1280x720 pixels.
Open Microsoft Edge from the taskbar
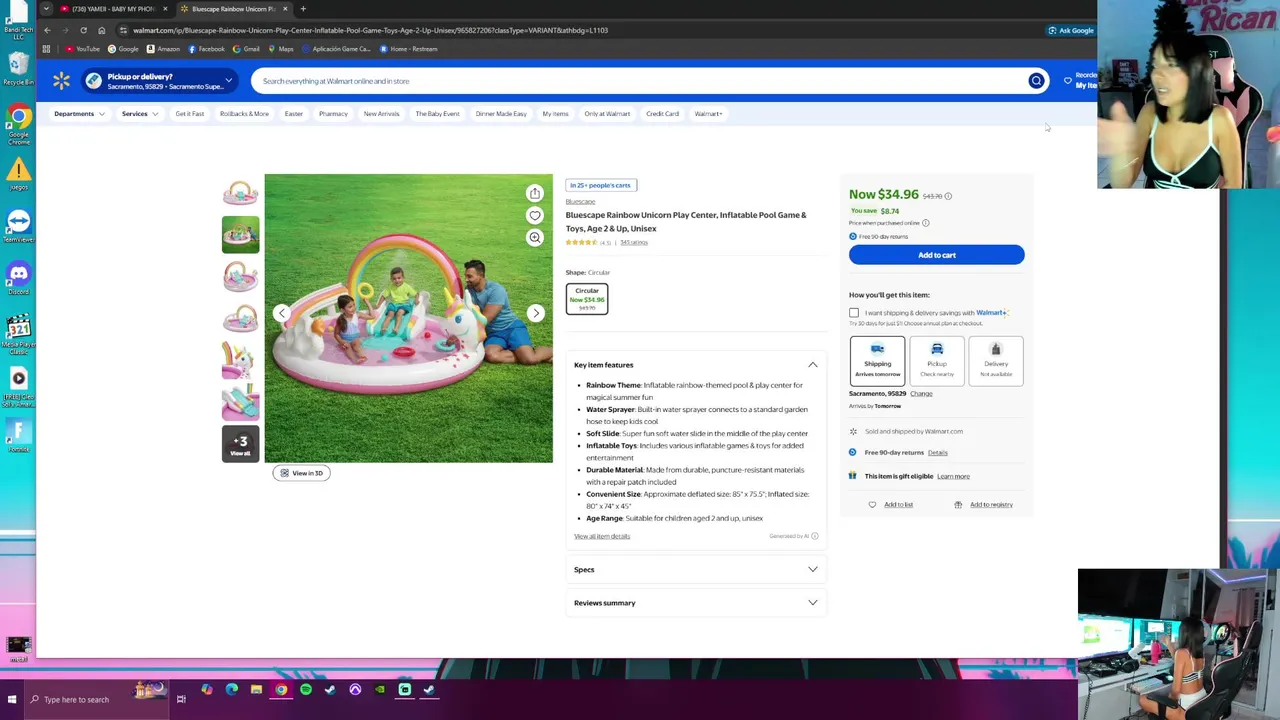[x=232, y=689]
